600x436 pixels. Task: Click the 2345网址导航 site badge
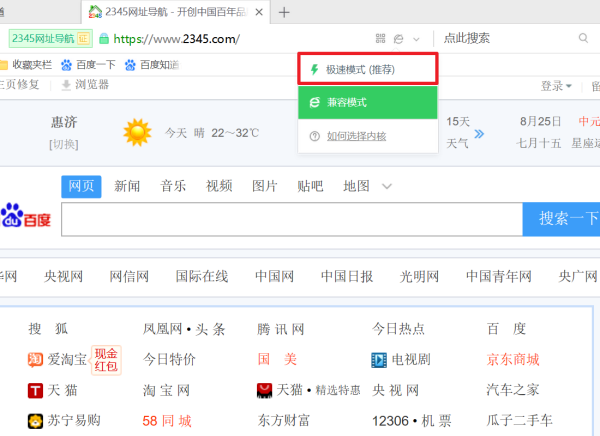[51, 39]
